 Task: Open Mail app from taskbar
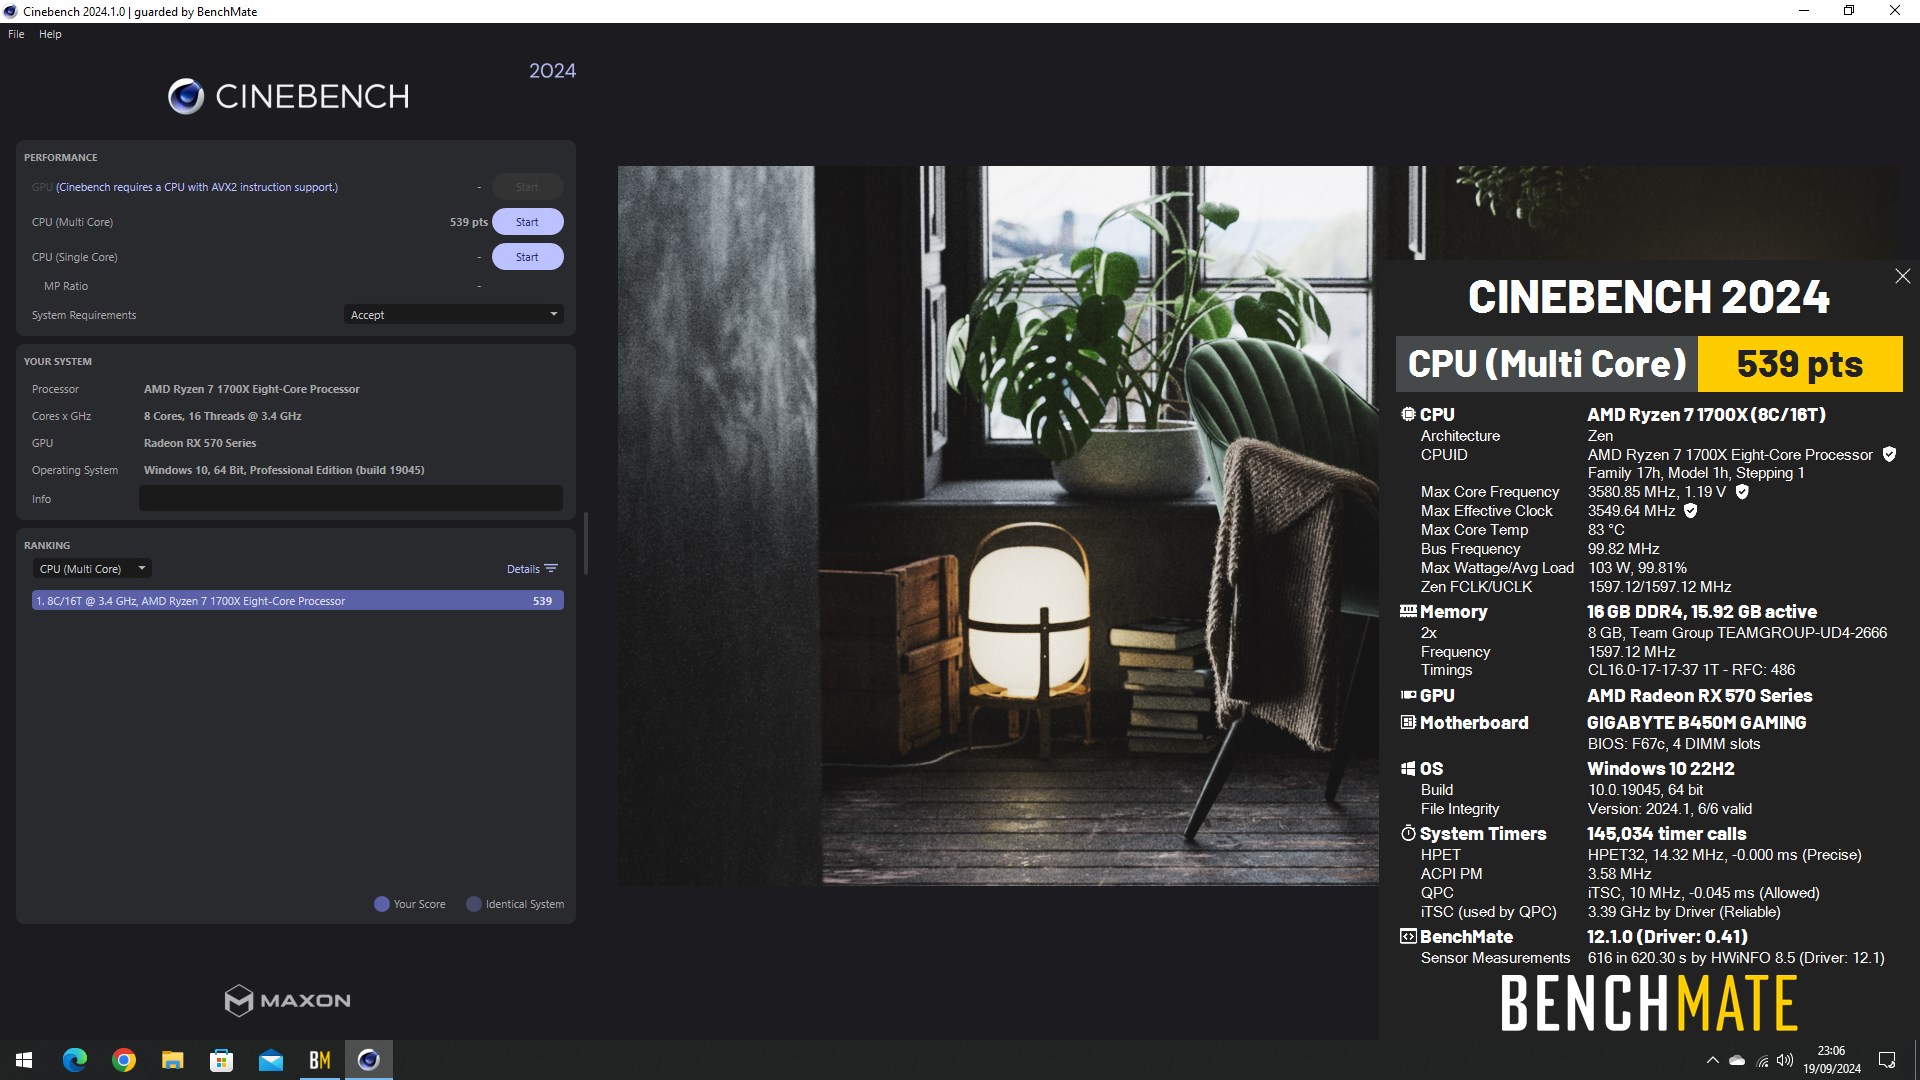(x=271, y=1060)
